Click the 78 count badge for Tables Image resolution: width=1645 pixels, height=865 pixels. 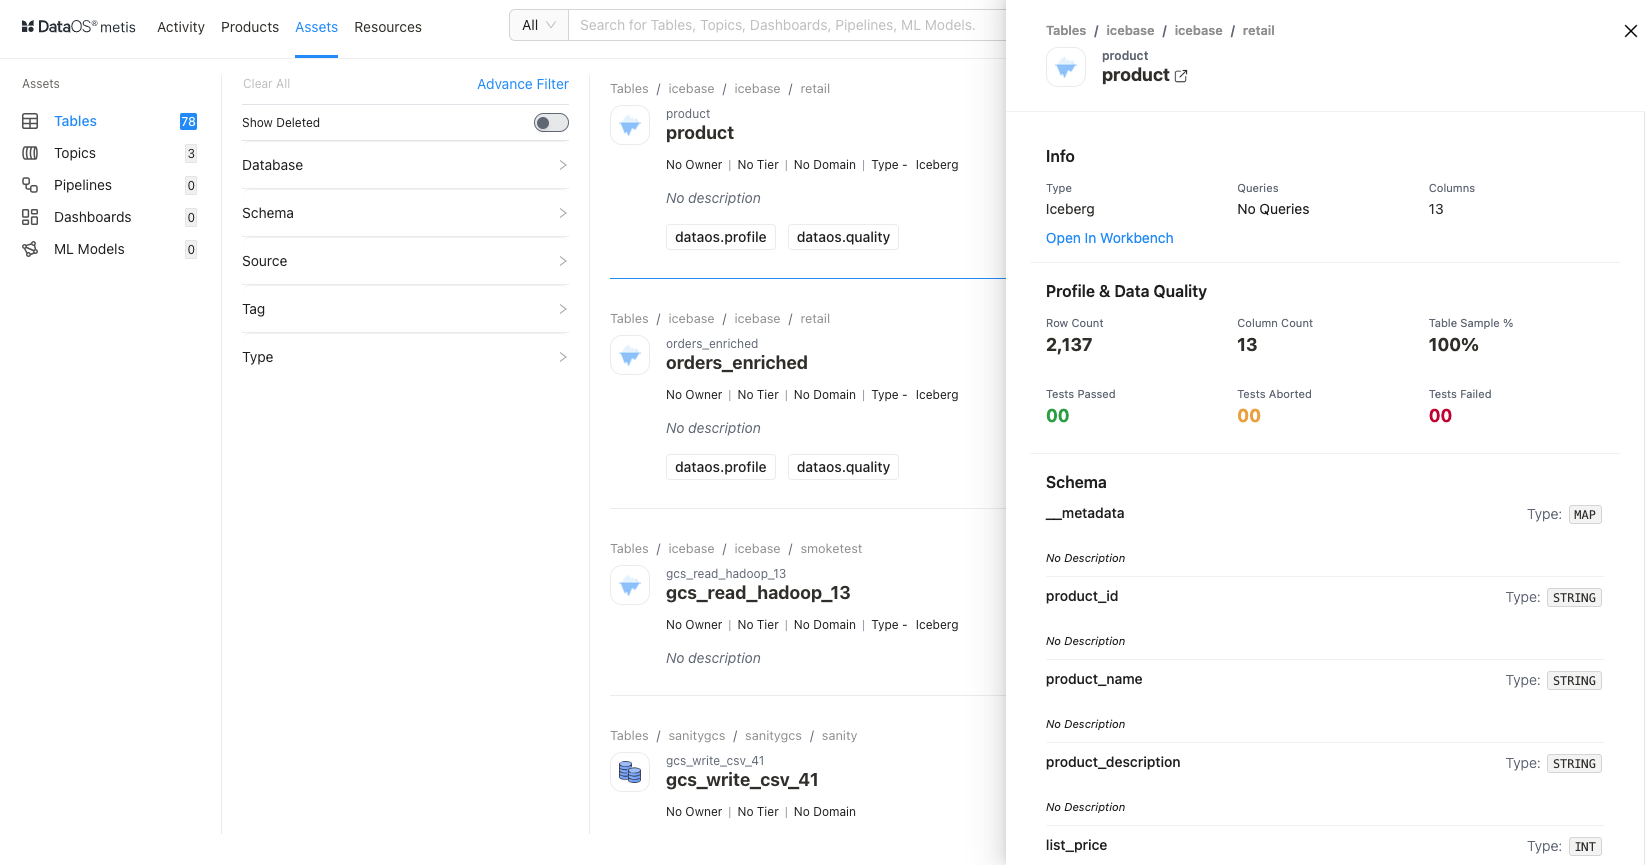coord(188,122)
